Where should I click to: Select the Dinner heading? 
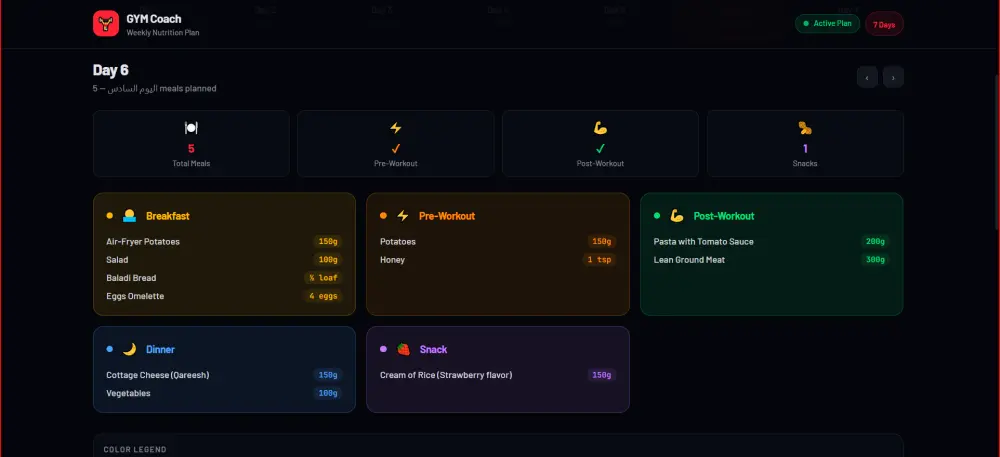pos(160,349)
